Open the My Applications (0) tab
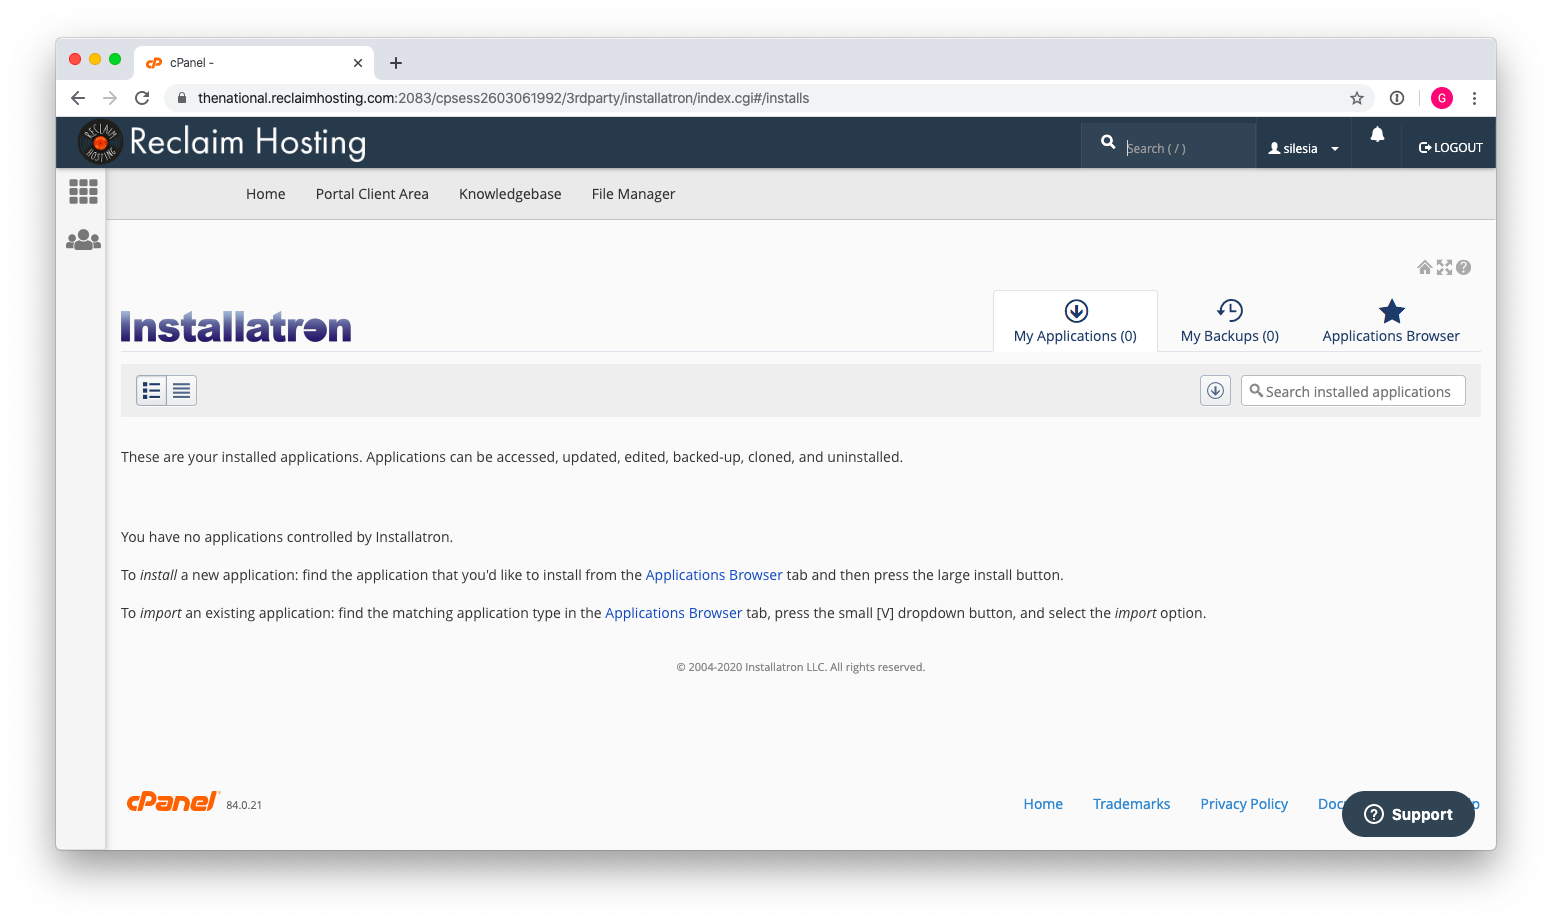Screen dimensions: 1552x924 pos(1075,321)
